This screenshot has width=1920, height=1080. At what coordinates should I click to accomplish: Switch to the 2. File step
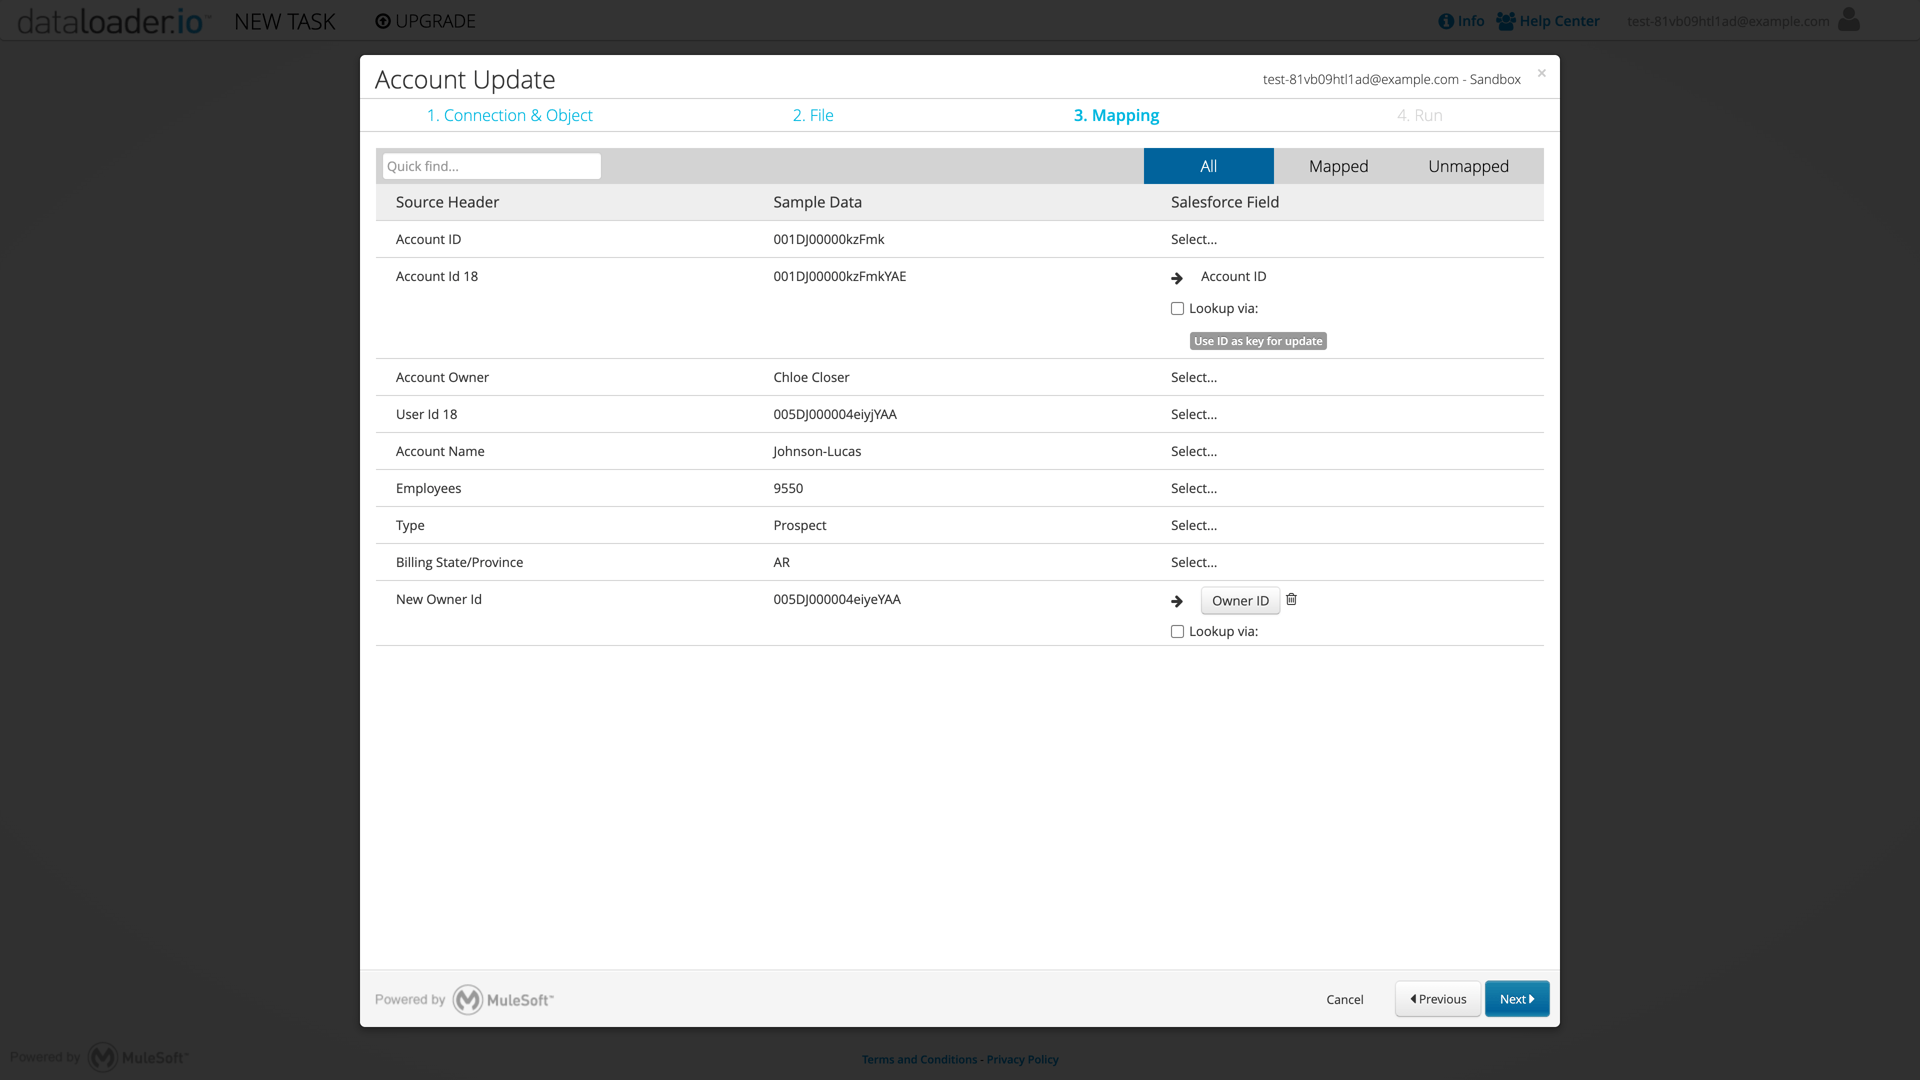pyautogui.click(x=813, y=115)
